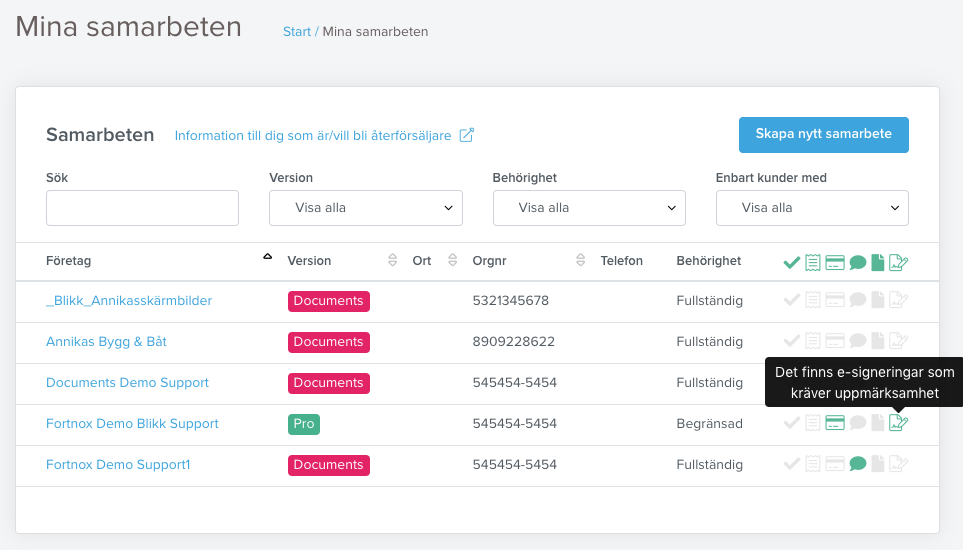Click e-signing icon in Fortnox Demo Blikk Support row
Viewport: 963px width, 550px height.
click(899, 422)
